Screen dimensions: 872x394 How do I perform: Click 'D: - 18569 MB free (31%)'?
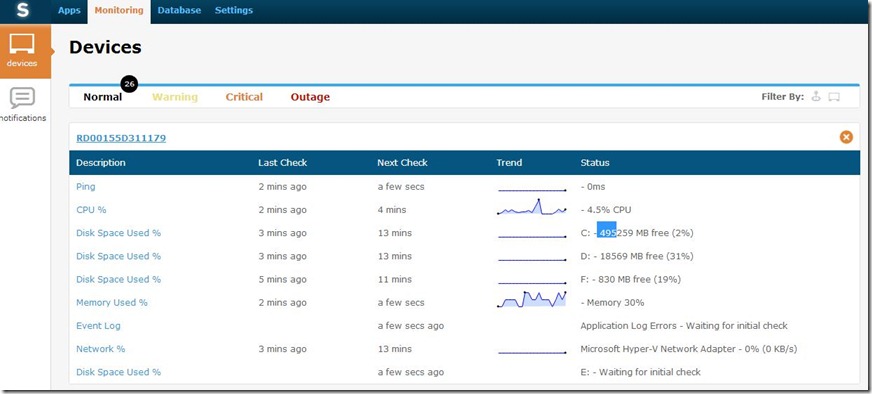coord(637,257)
